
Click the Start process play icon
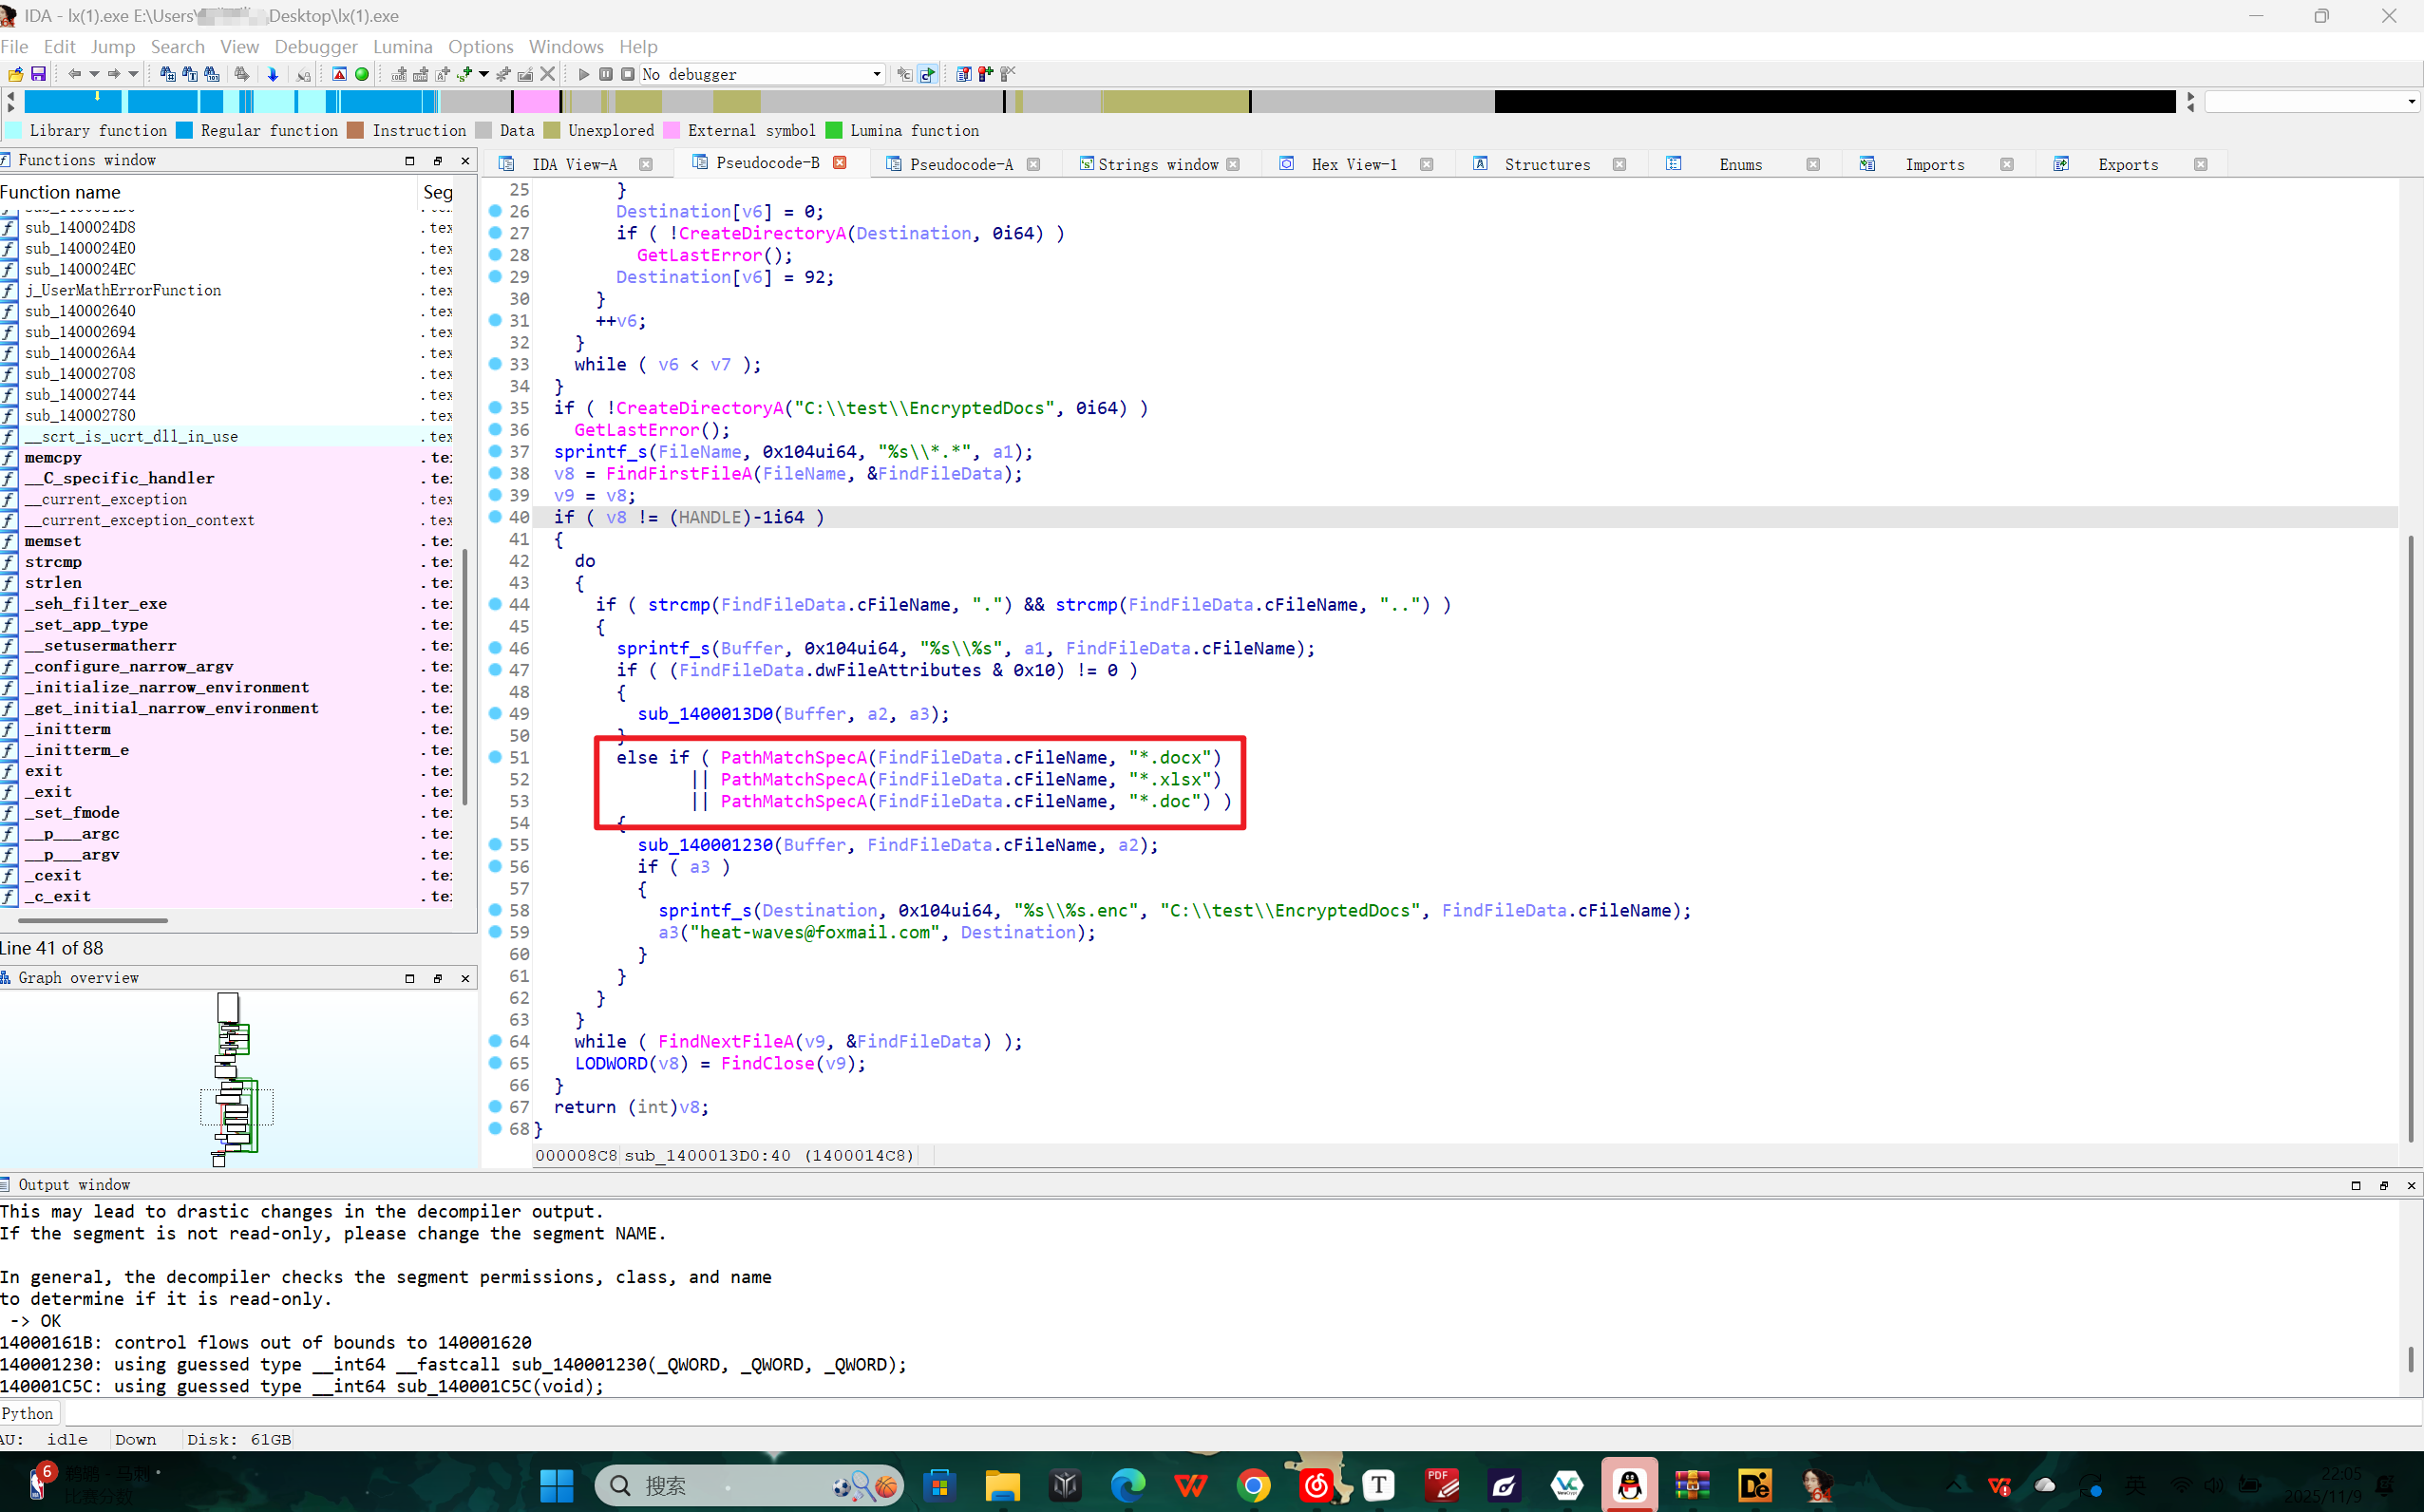point(584,74)
